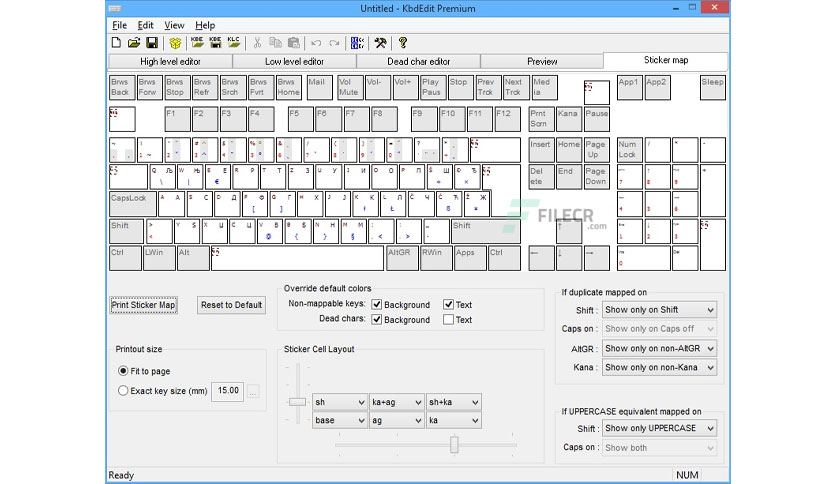The image size is (836, 484).
Task: Open the 'ka' cell layout dropdown
Action: click(454, 420)
